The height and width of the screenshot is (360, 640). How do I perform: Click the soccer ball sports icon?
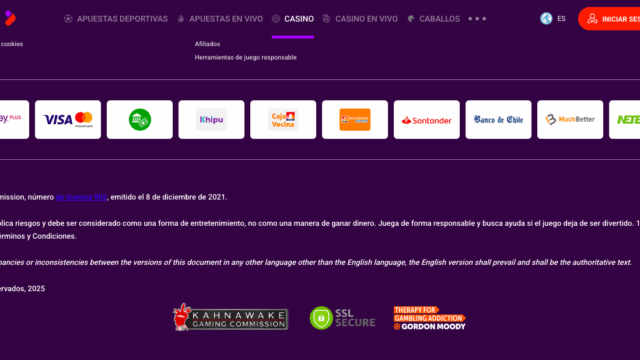pyautogui.click(x=68, y=19)
